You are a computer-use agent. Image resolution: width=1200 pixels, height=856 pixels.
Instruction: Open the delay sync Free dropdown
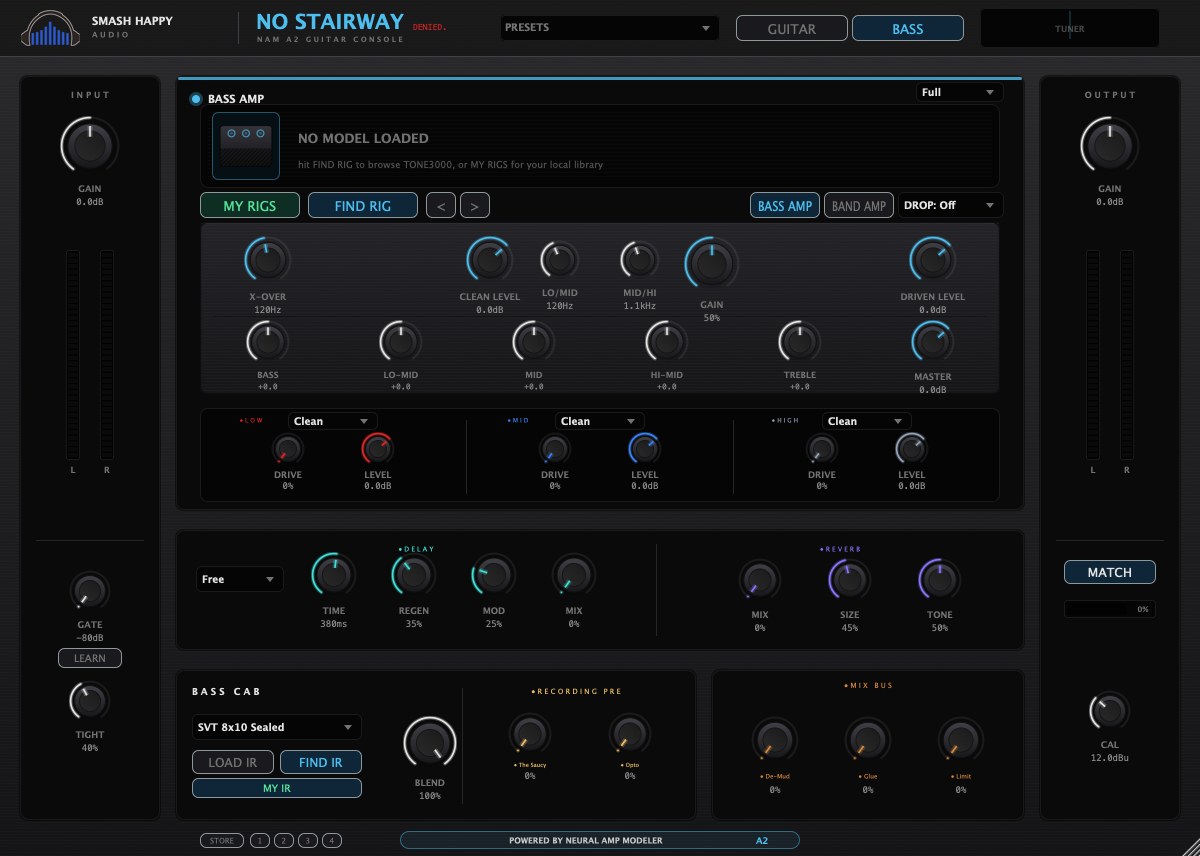[x=240, y=579]
